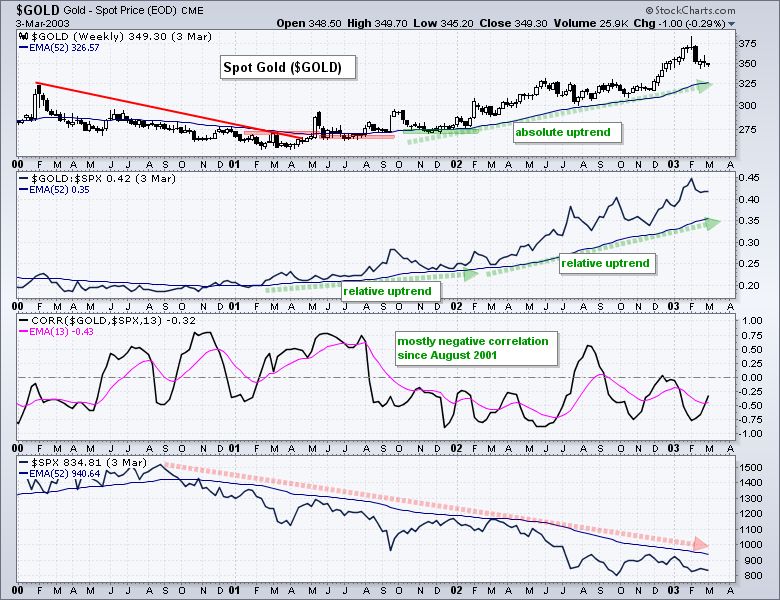Click the 375 price axis label

point(747,44)
